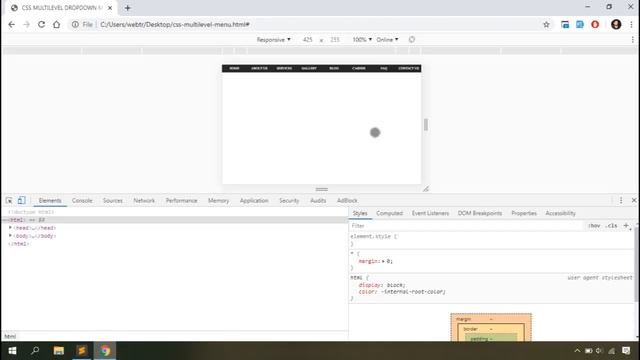640x360 pixels.
Task: Open the Computed sidebar tab
Action: (389, 213)
